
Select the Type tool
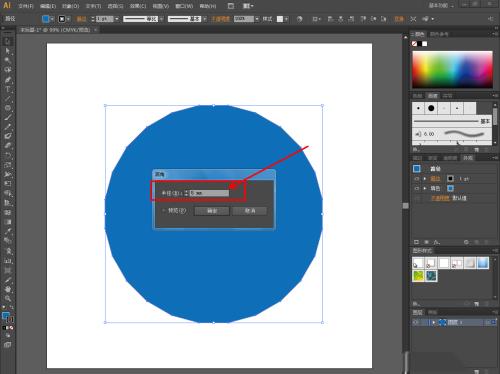coord(8,89)
